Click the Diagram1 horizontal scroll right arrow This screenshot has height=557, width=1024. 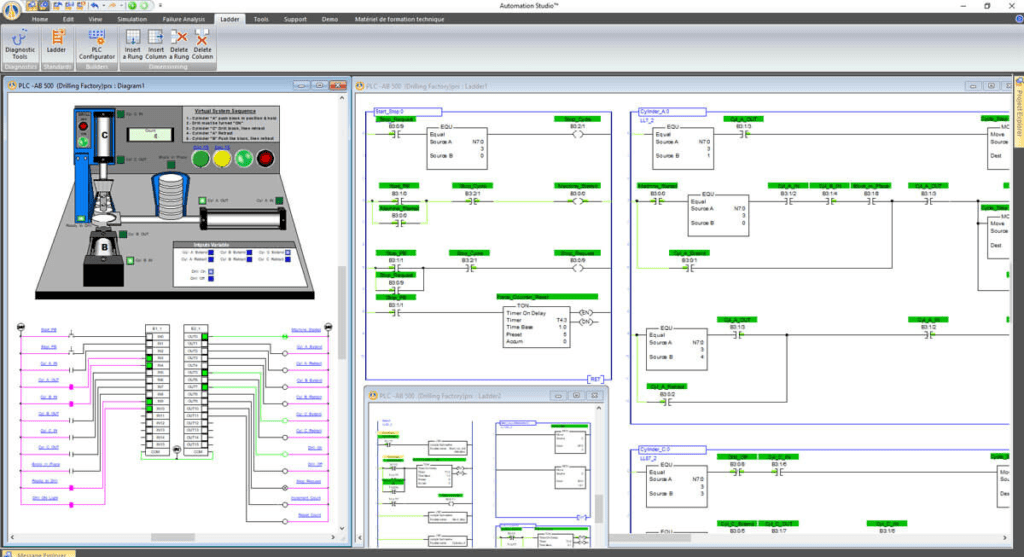tap(333, 537)
